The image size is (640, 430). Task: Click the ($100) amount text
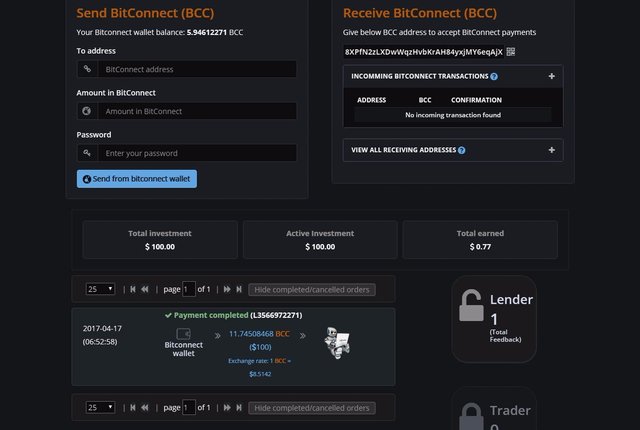pyautogui.click(x=260, y=347)
